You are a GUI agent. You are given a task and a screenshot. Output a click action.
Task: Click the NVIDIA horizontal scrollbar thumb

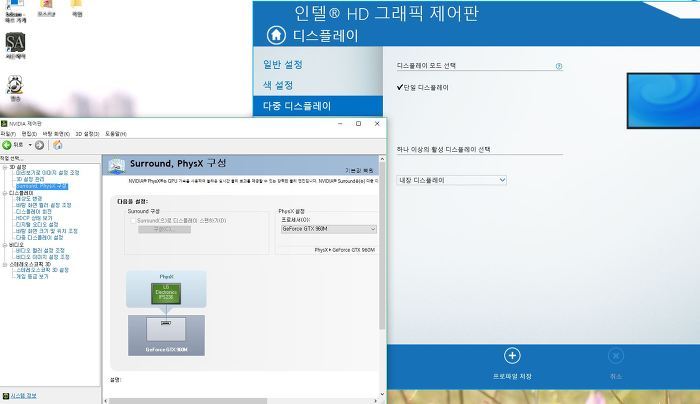click(188, 401)
